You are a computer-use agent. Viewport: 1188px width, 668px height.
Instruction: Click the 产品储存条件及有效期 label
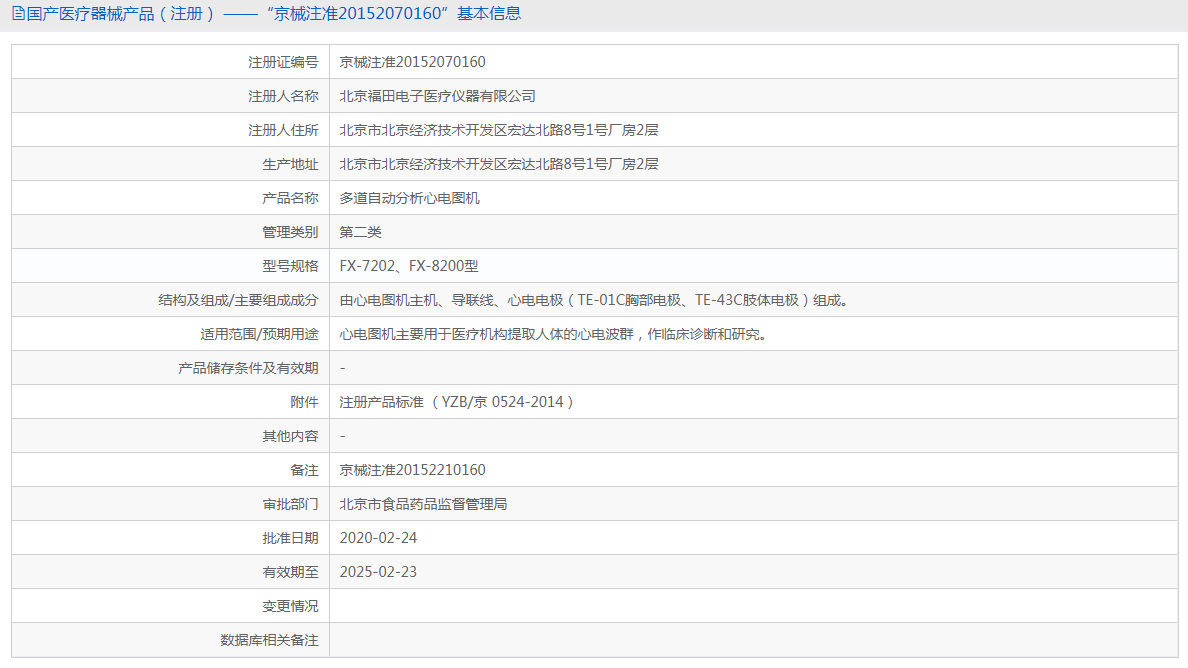pos(249,368)
